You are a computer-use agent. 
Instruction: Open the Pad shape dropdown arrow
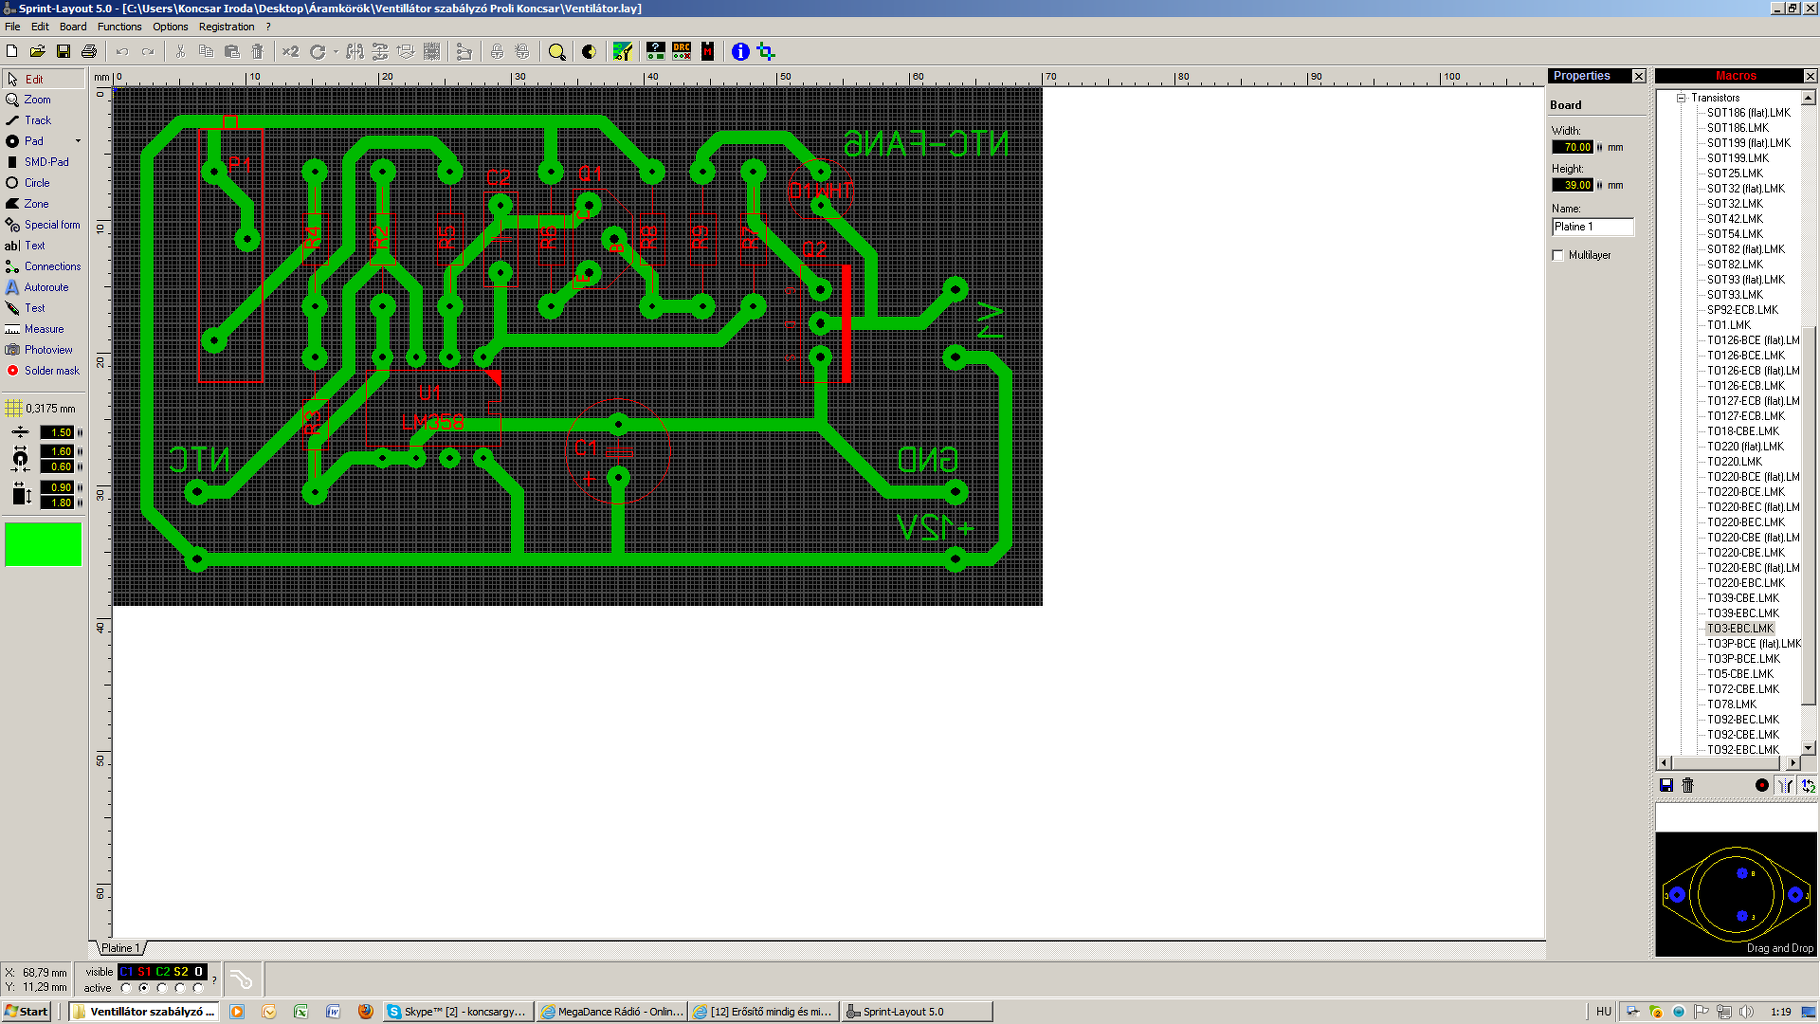[78, 141]
